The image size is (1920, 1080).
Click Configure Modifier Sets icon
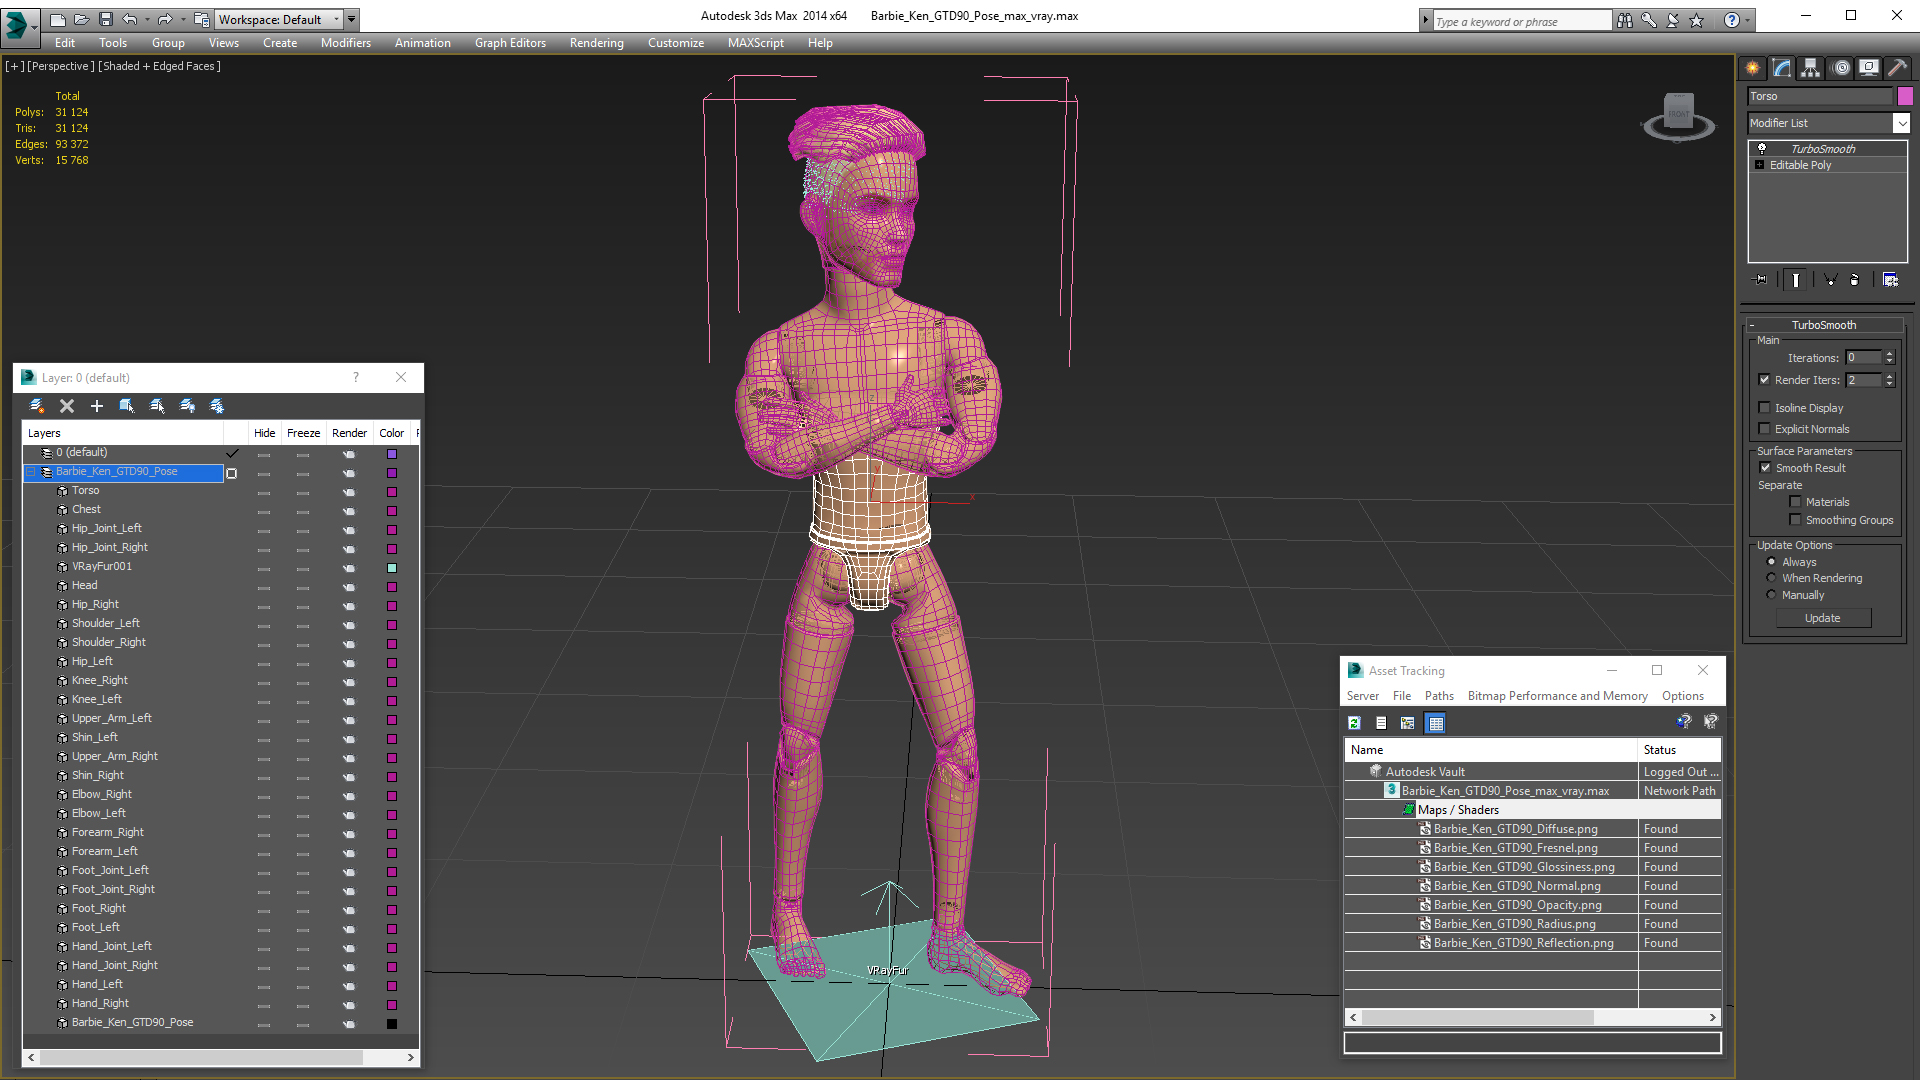pyautogui.click(x=1890, y=280)
